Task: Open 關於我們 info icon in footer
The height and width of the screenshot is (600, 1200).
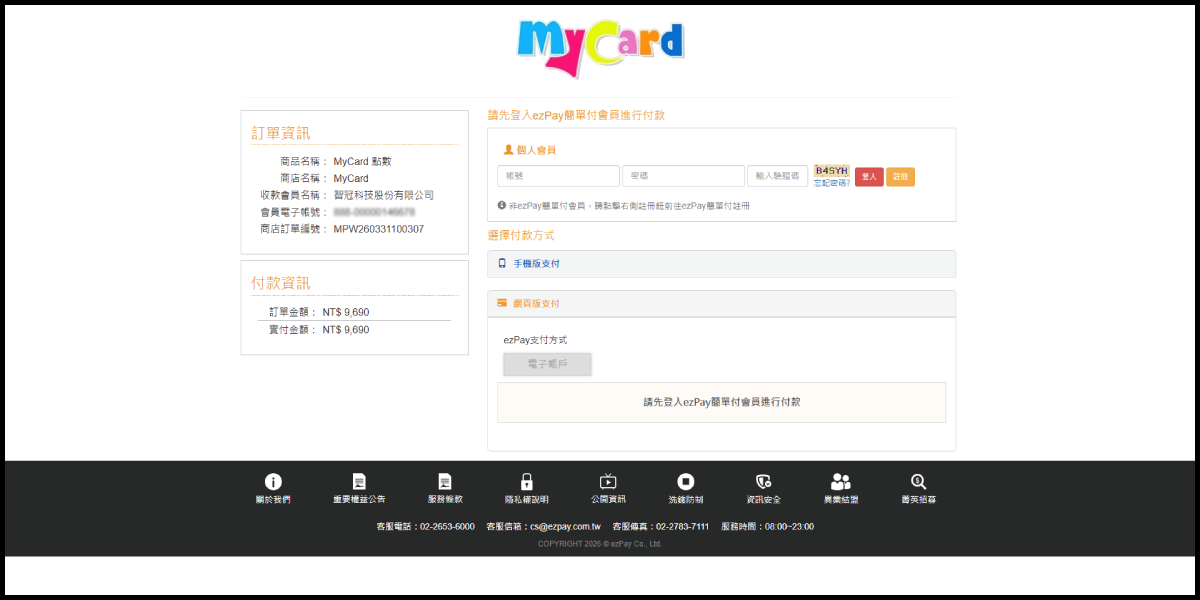Action: click(x=273, y=482)
